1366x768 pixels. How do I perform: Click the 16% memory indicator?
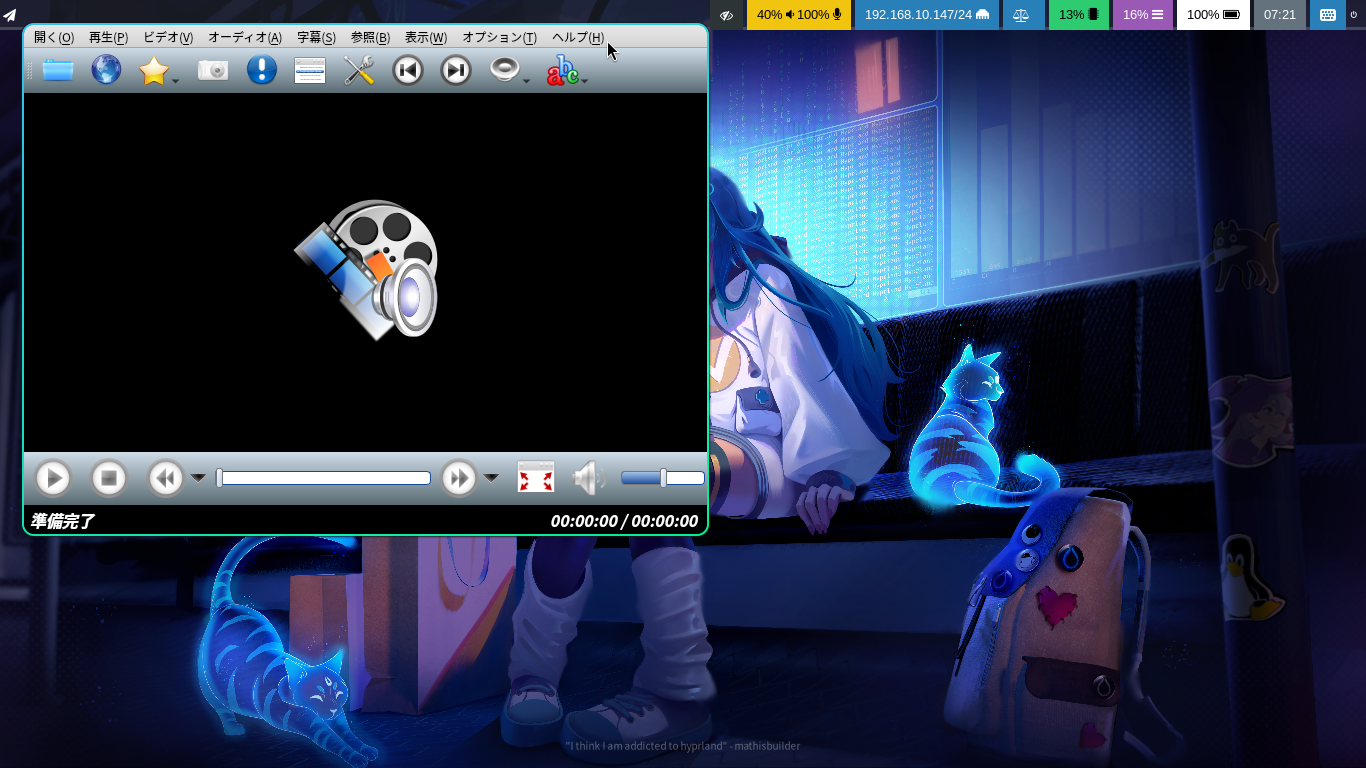(1143, 15)
